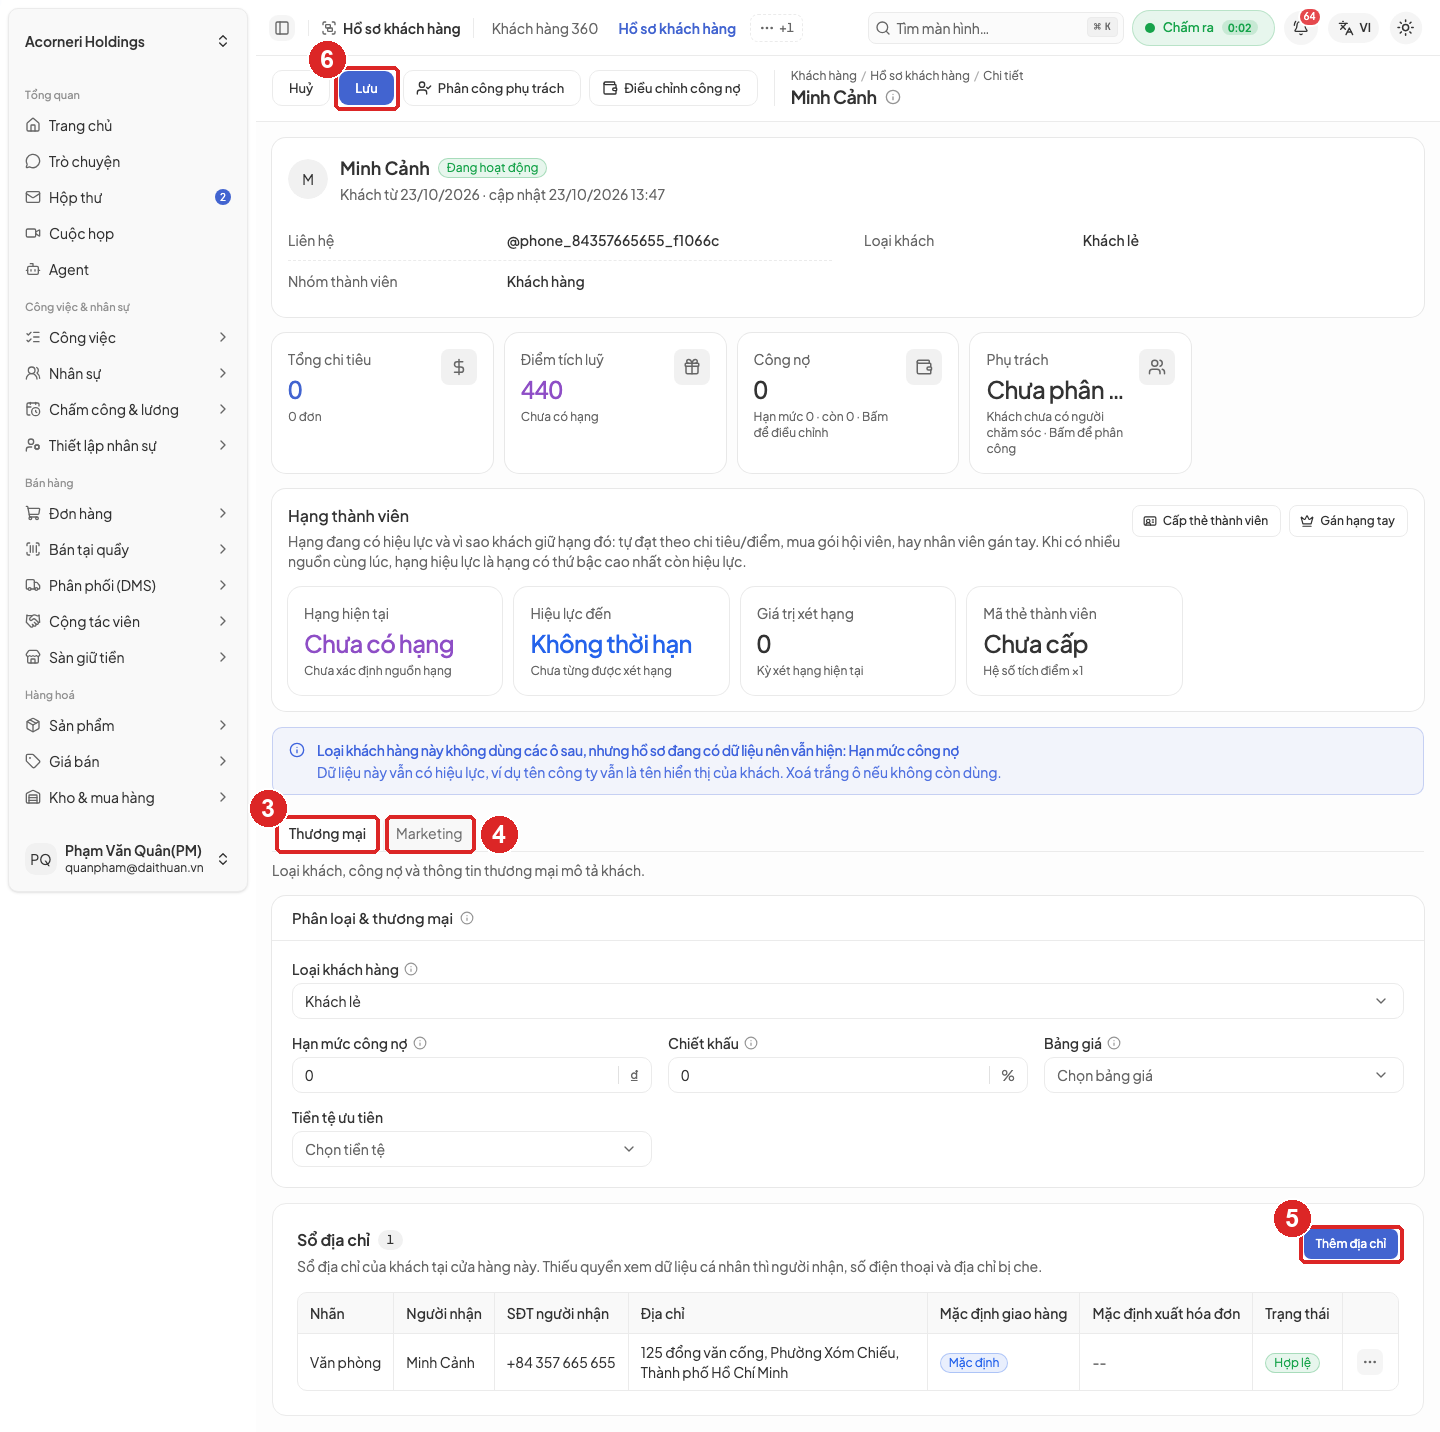Viewport: 1440px width, 1432px height.
Task: Click Thêm địa chỉ button
Action: point(1350,1243)
